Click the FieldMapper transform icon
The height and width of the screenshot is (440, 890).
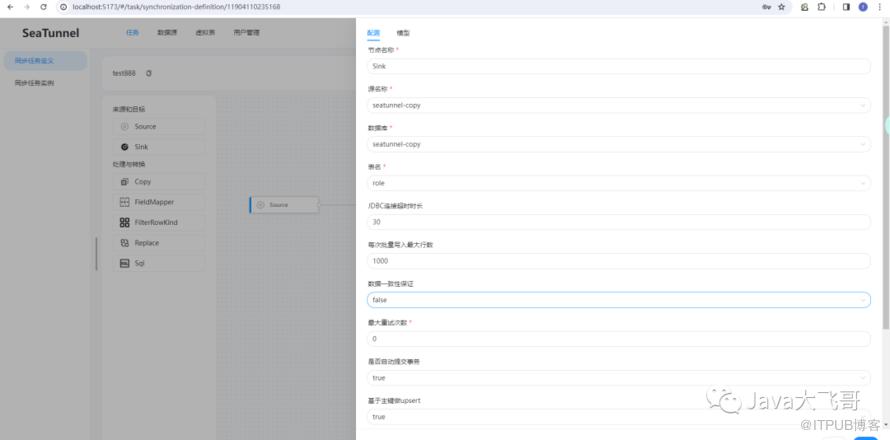tap(125, 202)
